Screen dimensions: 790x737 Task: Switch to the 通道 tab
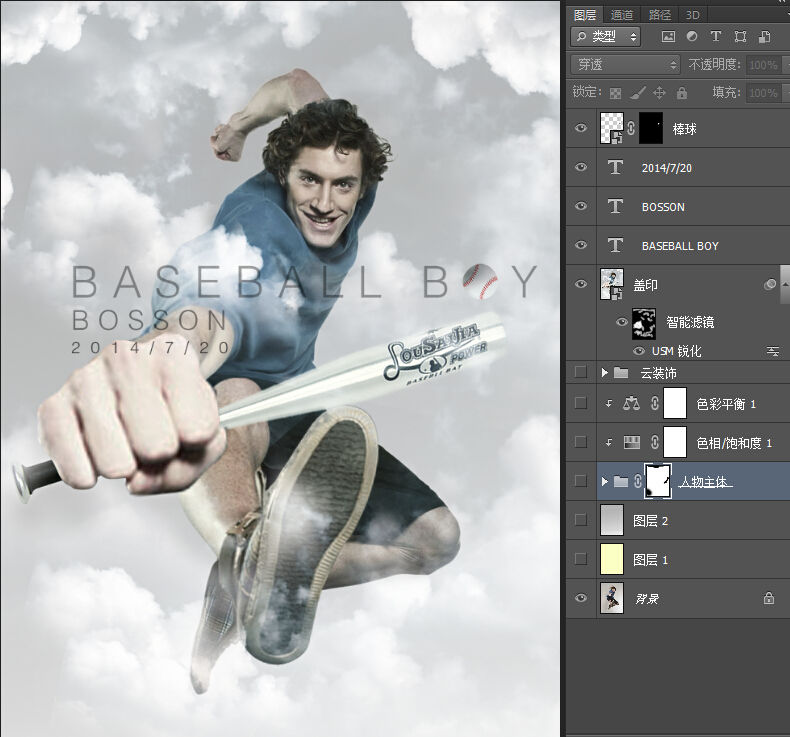[x=621, y=15]
